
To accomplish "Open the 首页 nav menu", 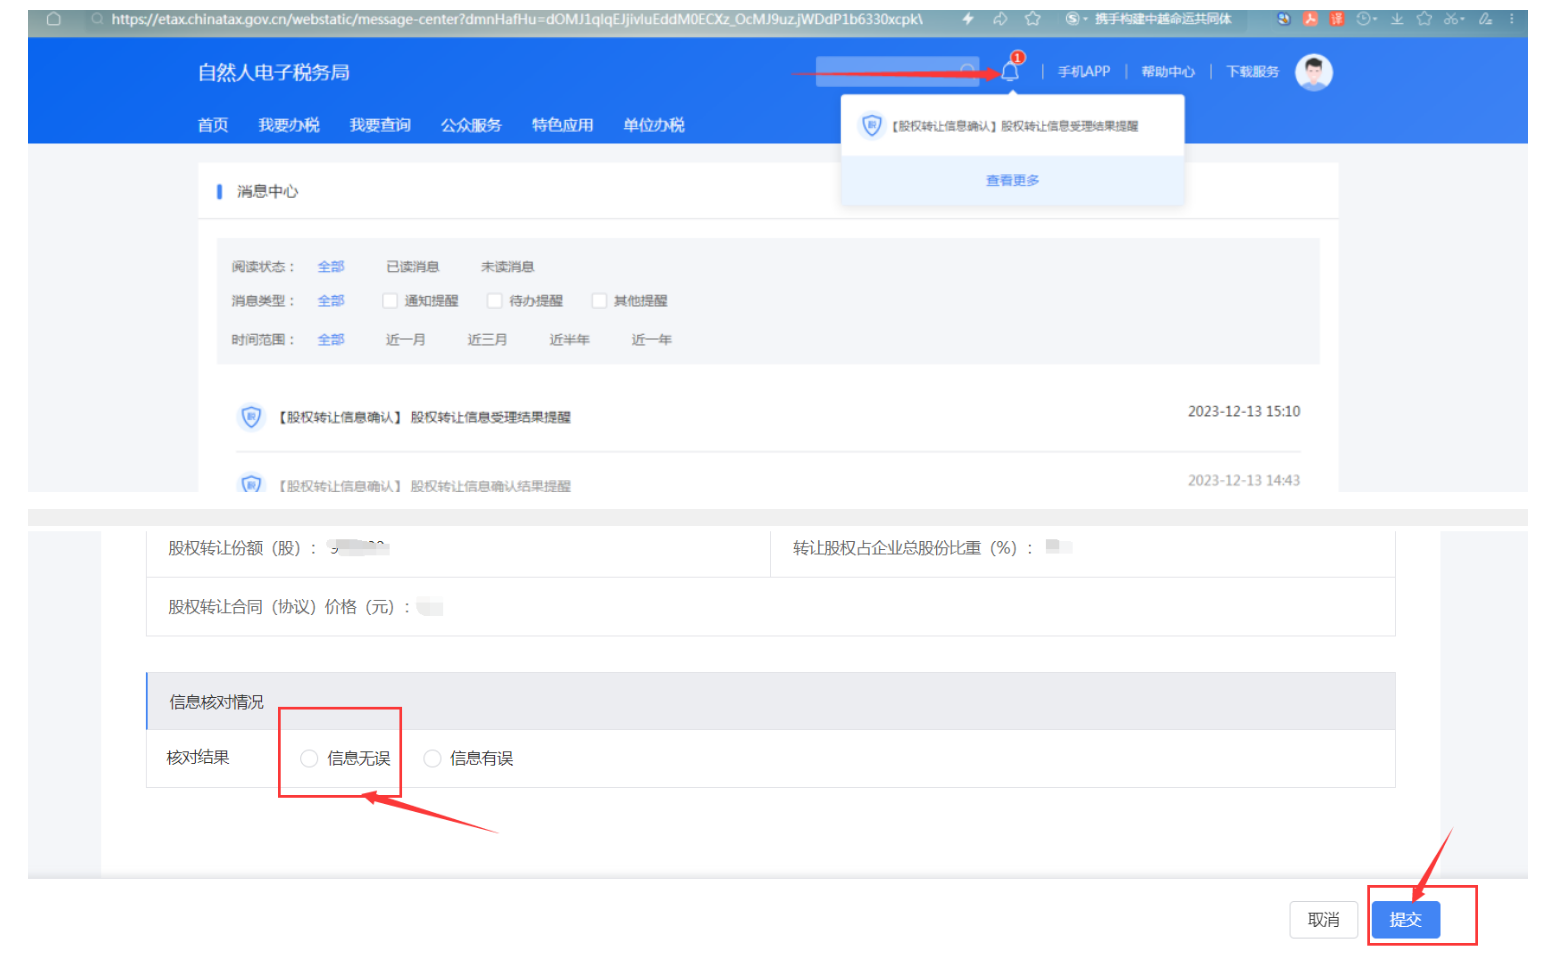I will coord(213,125).
